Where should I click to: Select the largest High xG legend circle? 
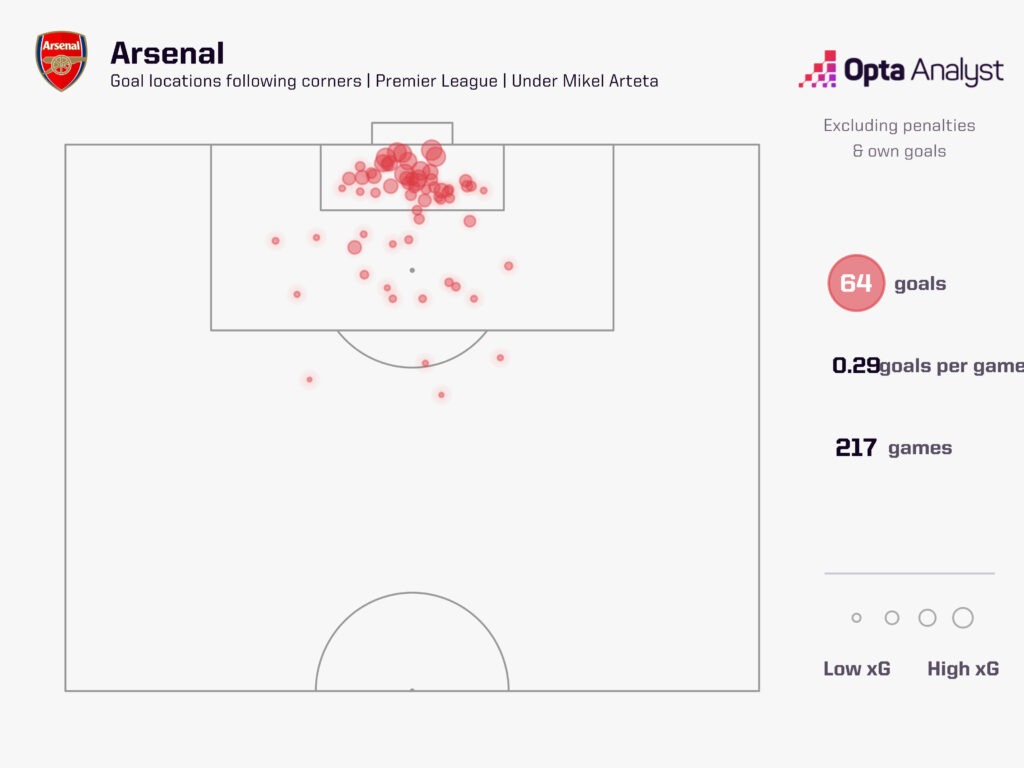tap(963, 618)
